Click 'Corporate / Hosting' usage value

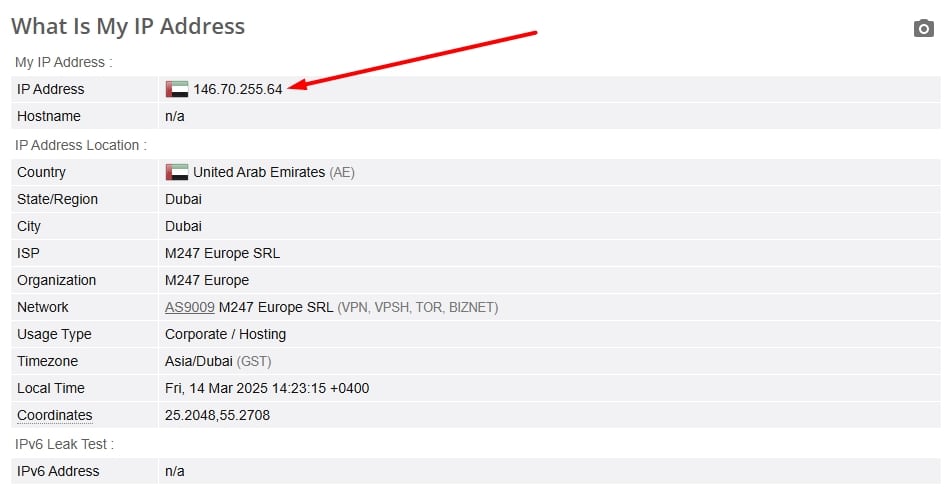click(225, 335)
